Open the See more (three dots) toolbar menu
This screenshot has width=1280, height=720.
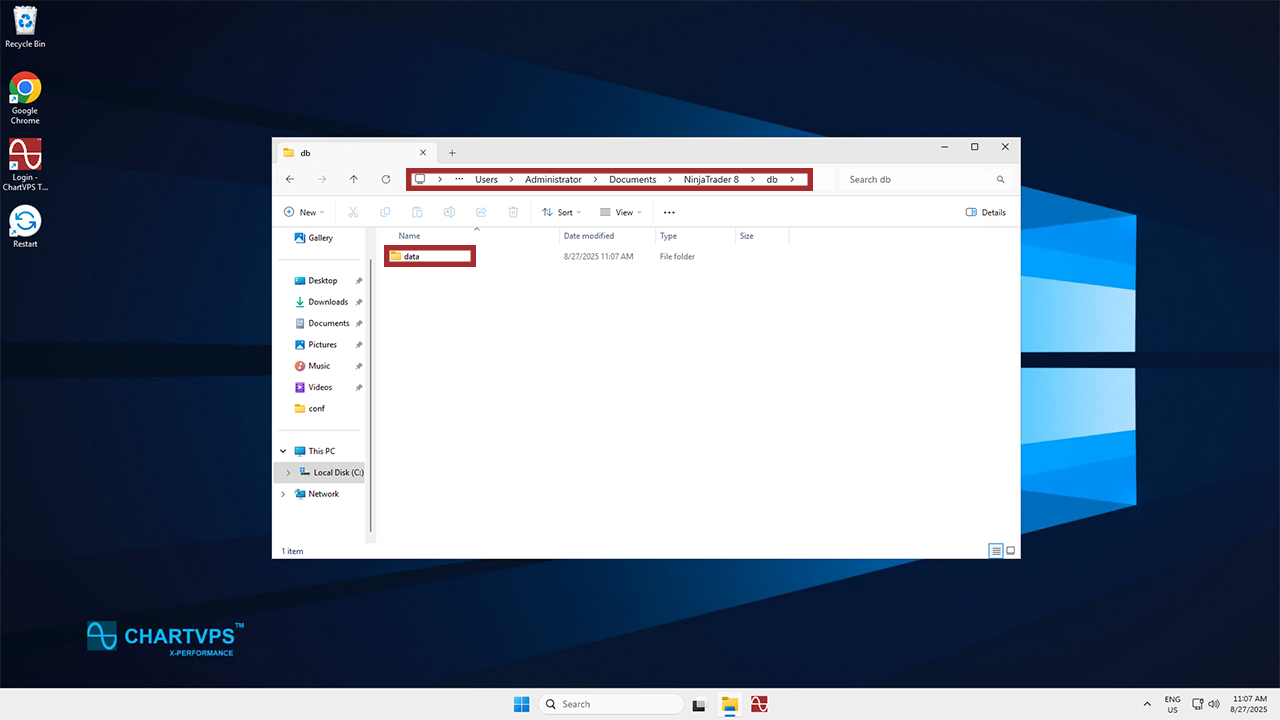coord(669,212)
